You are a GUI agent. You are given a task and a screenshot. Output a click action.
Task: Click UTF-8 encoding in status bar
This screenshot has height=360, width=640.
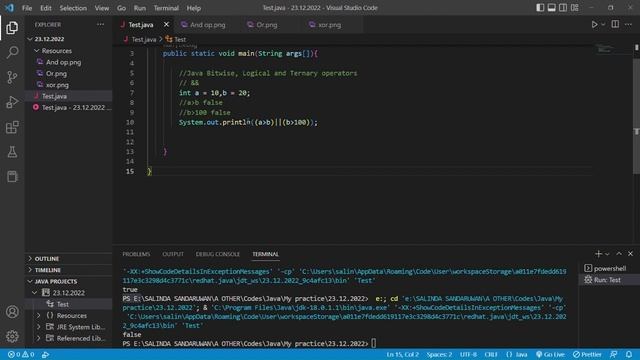pyautogui.click(x=468, y=354)
